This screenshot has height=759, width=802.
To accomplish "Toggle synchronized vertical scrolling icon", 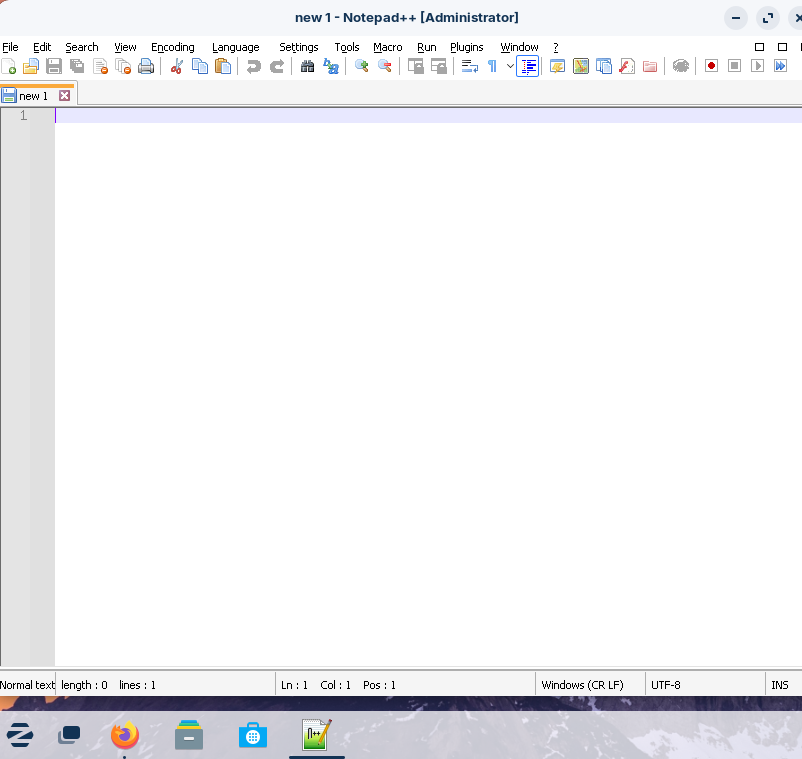I will click(415, 66).
